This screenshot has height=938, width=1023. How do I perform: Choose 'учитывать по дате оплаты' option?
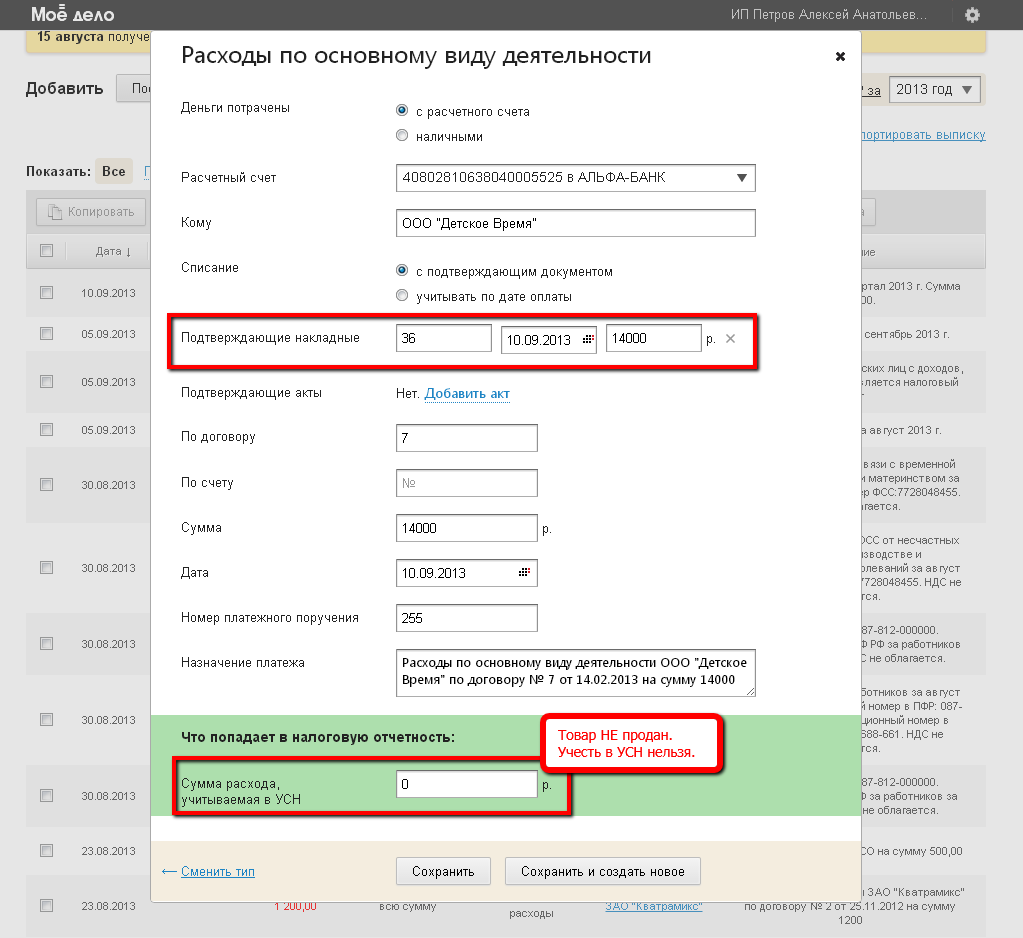402,296
